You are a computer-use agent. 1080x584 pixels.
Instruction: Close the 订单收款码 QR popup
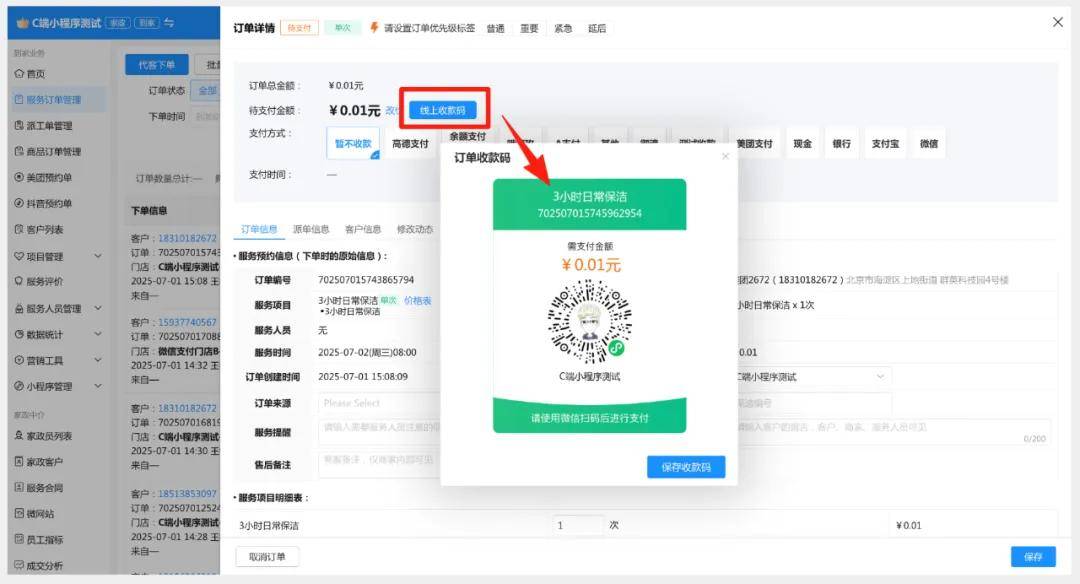point(726,157)
